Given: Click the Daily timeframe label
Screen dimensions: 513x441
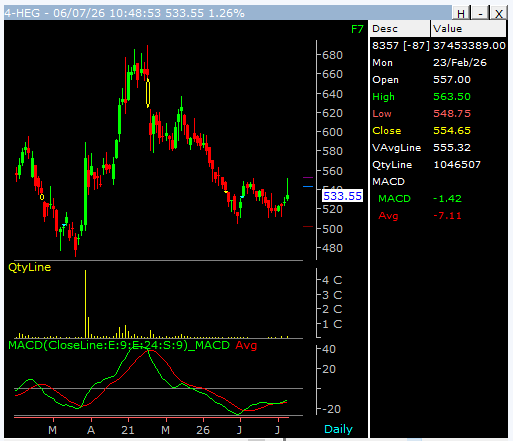Looking at the screenshot, I should [x=338, y=429].
